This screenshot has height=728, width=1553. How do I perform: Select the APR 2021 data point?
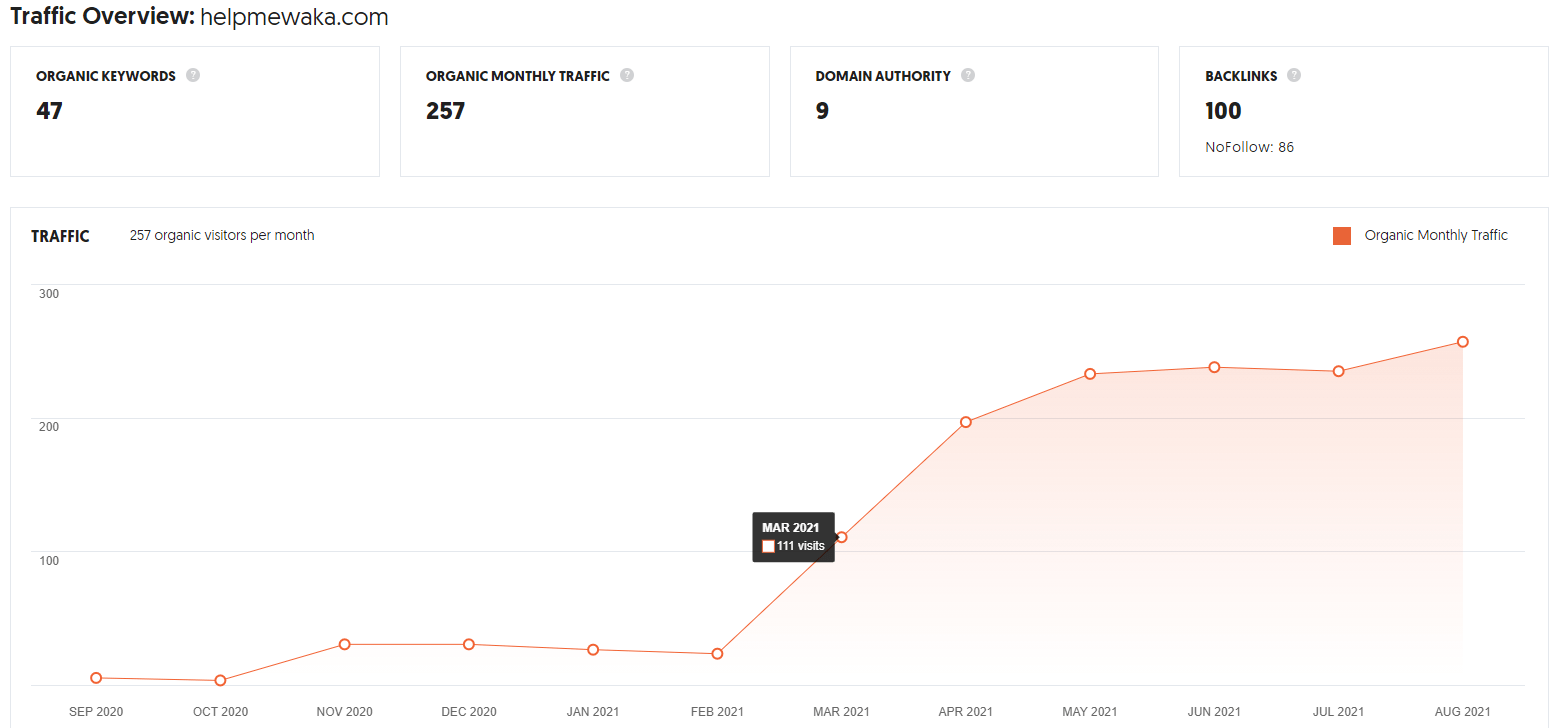(x=966, y=422)
